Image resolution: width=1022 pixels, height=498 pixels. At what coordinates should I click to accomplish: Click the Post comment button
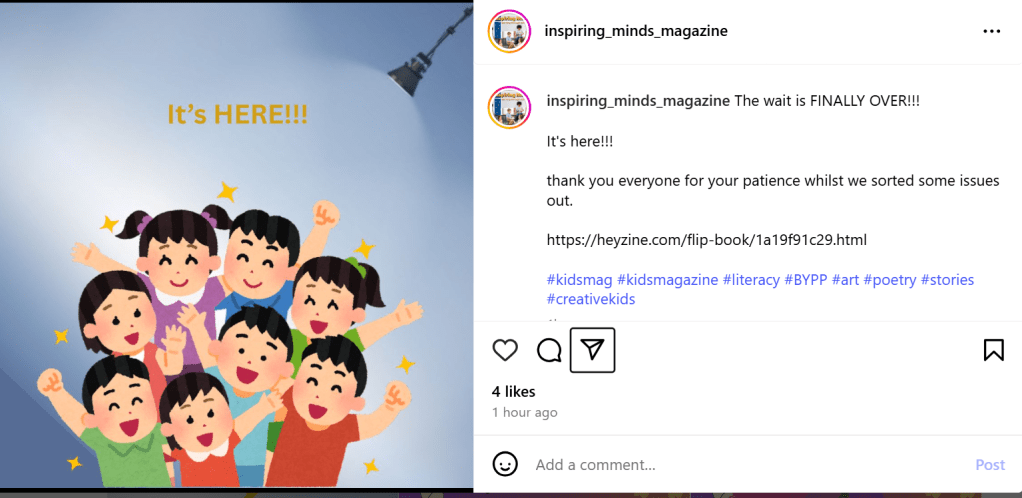coord(990,465)
